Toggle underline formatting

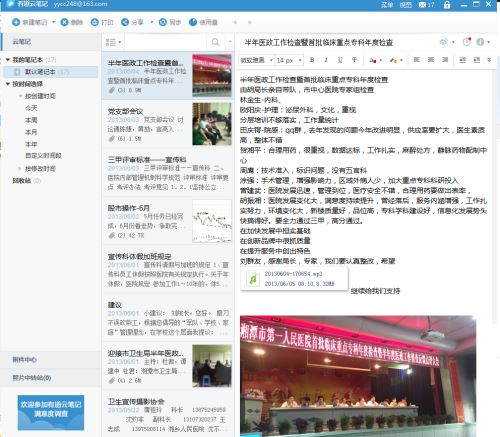coord(340,60)
